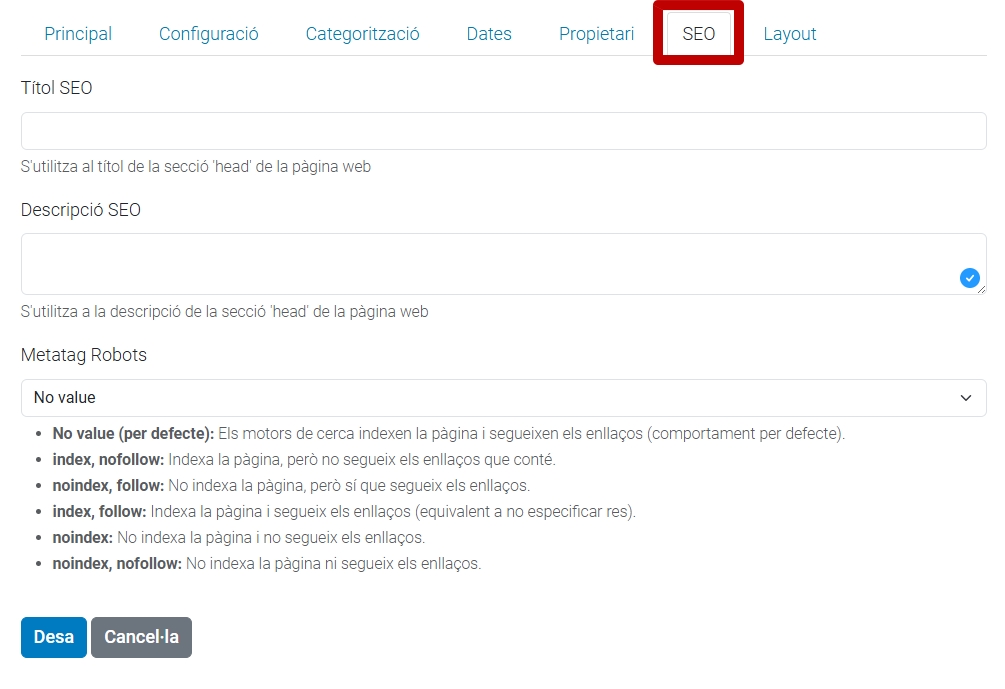Open the Principal tab
This screenshot has height=689, width=1005.
[78, 34]
